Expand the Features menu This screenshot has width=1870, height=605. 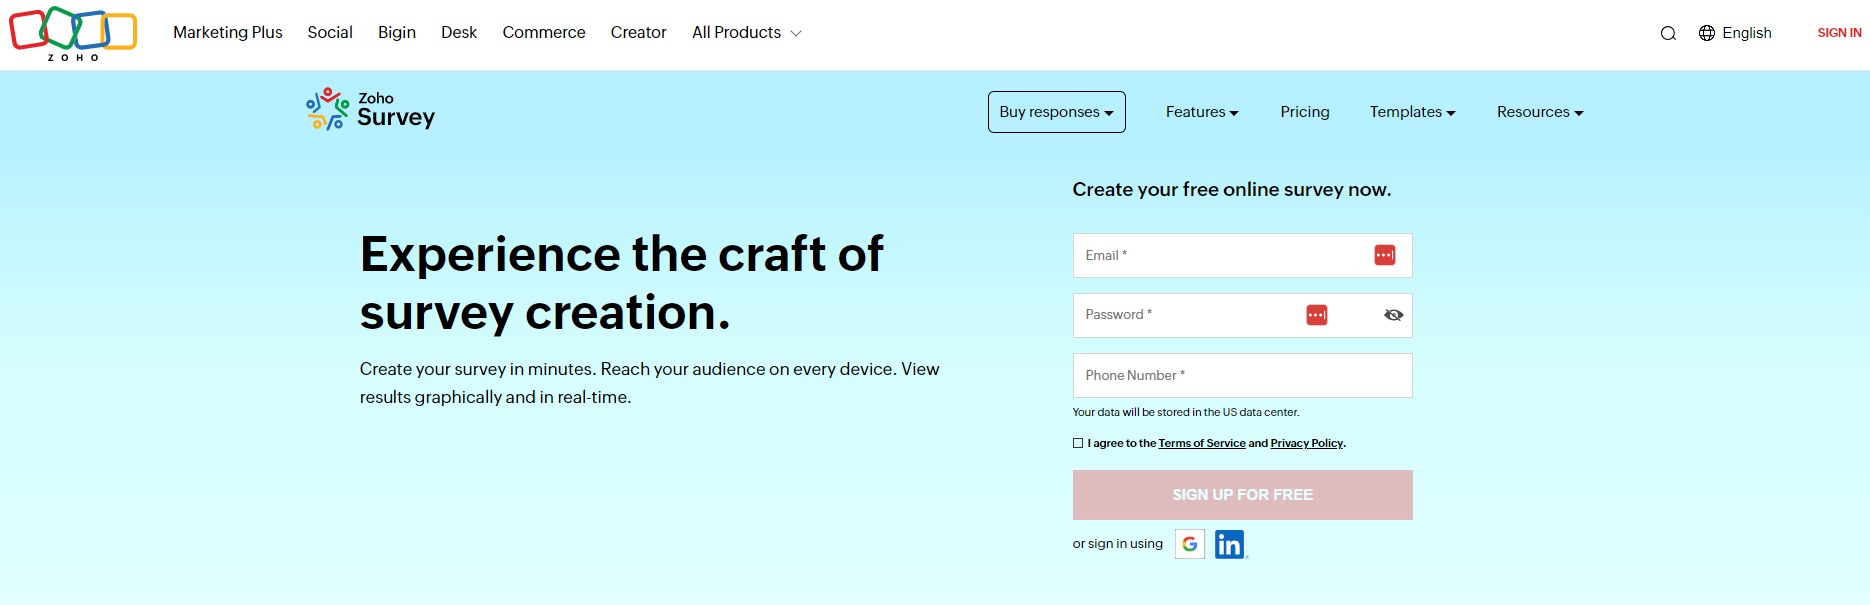(x=1202, y=112)
